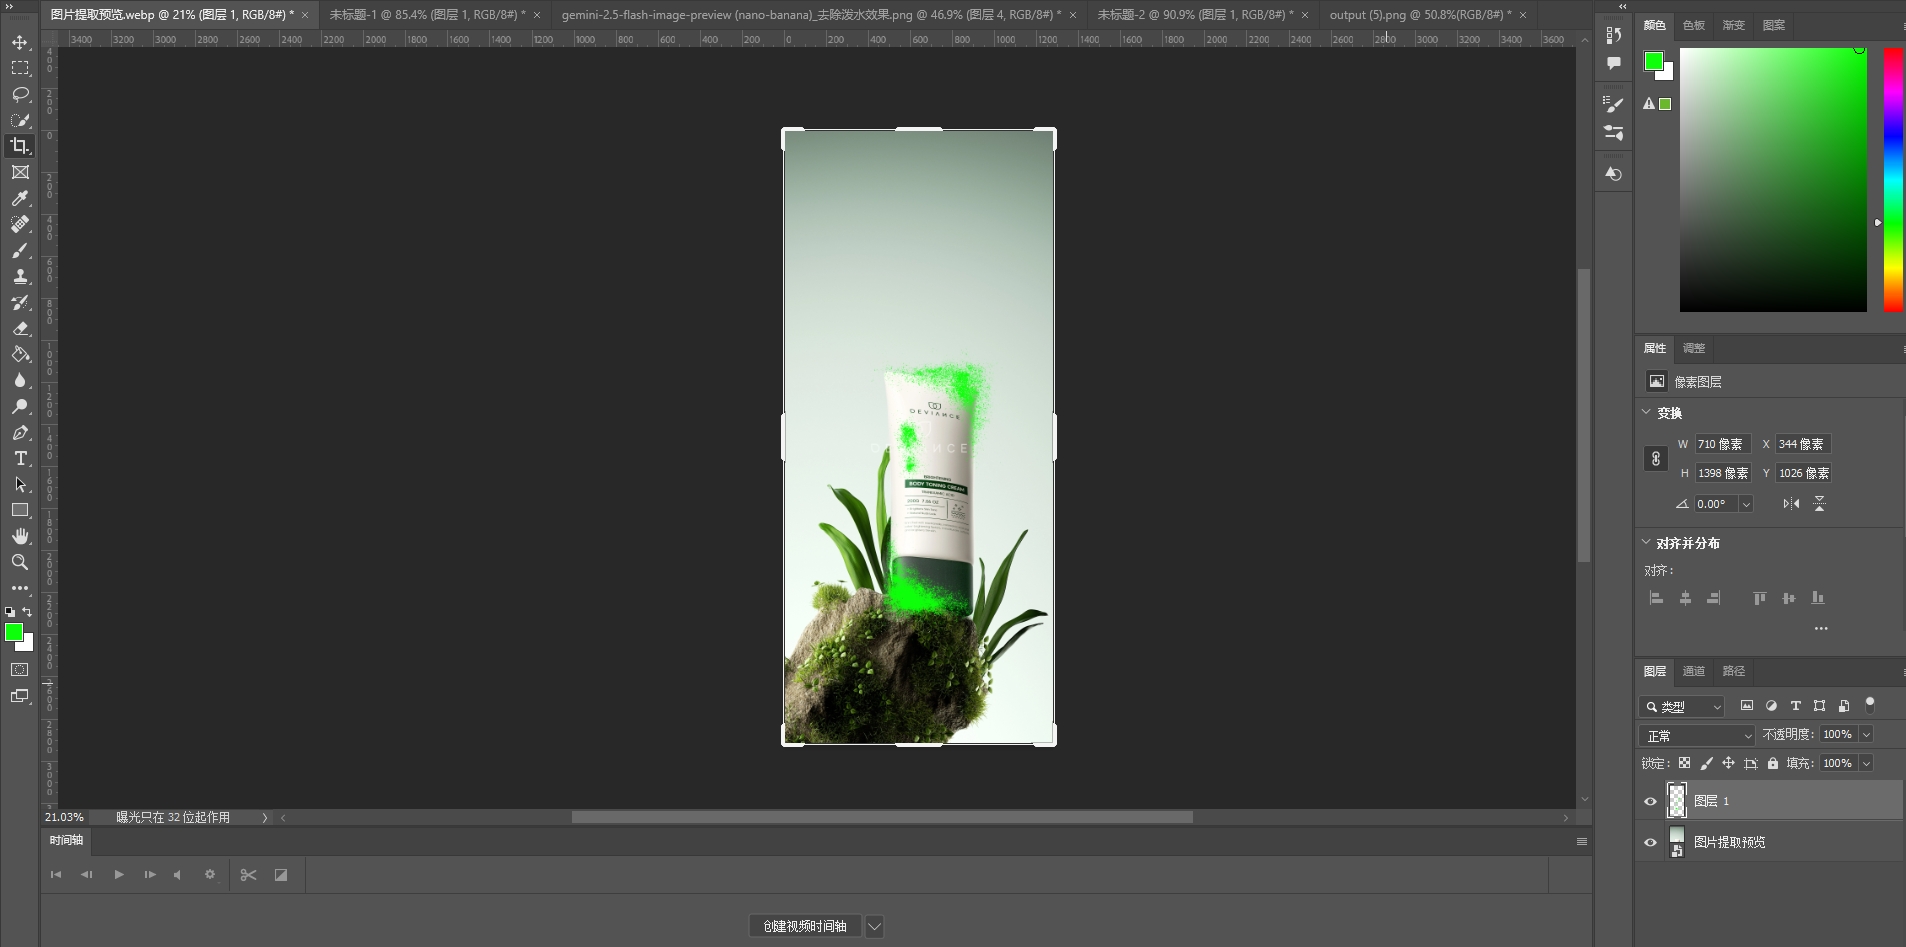
Task: Select the Move tool
Action: (20, 42)
